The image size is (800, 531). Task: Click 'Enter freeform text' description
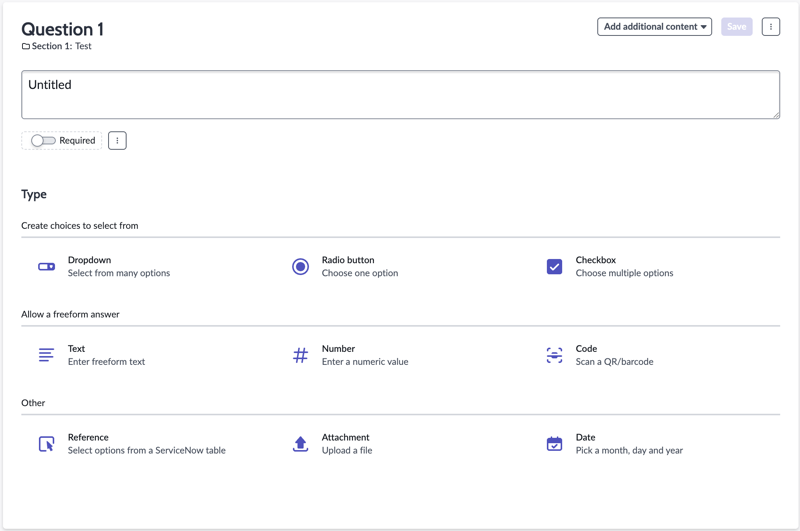[x=107, y=362]
